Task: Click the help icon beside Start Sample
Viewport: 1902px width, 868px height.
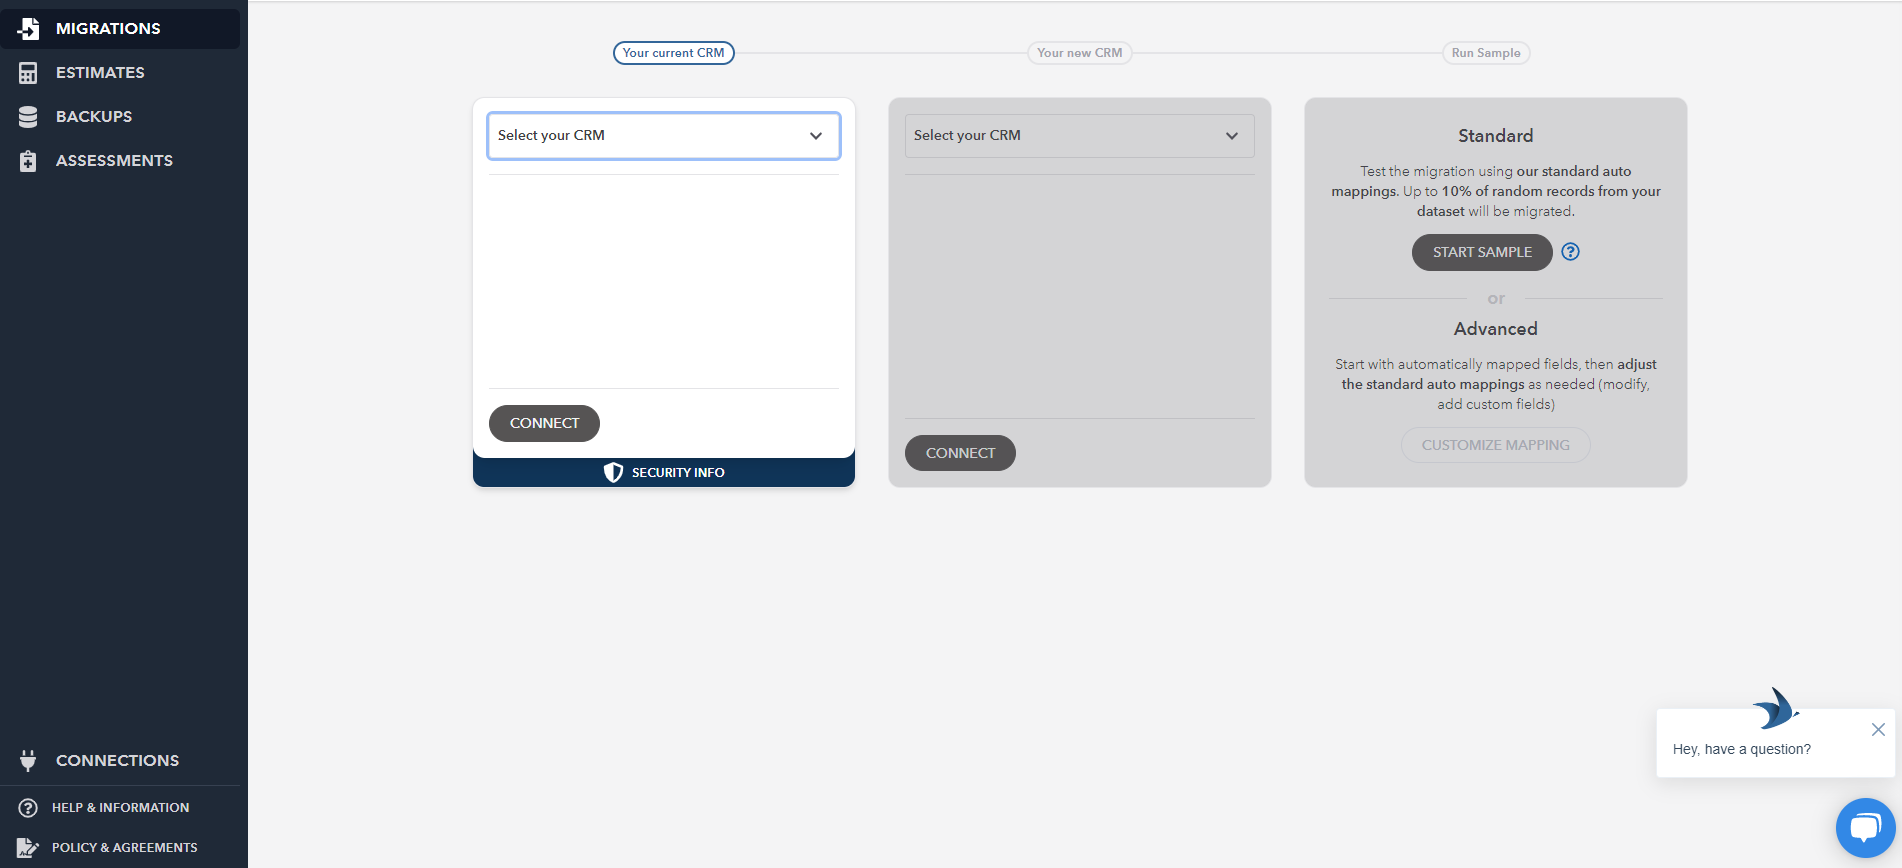Action: (x=1571, y=252)
